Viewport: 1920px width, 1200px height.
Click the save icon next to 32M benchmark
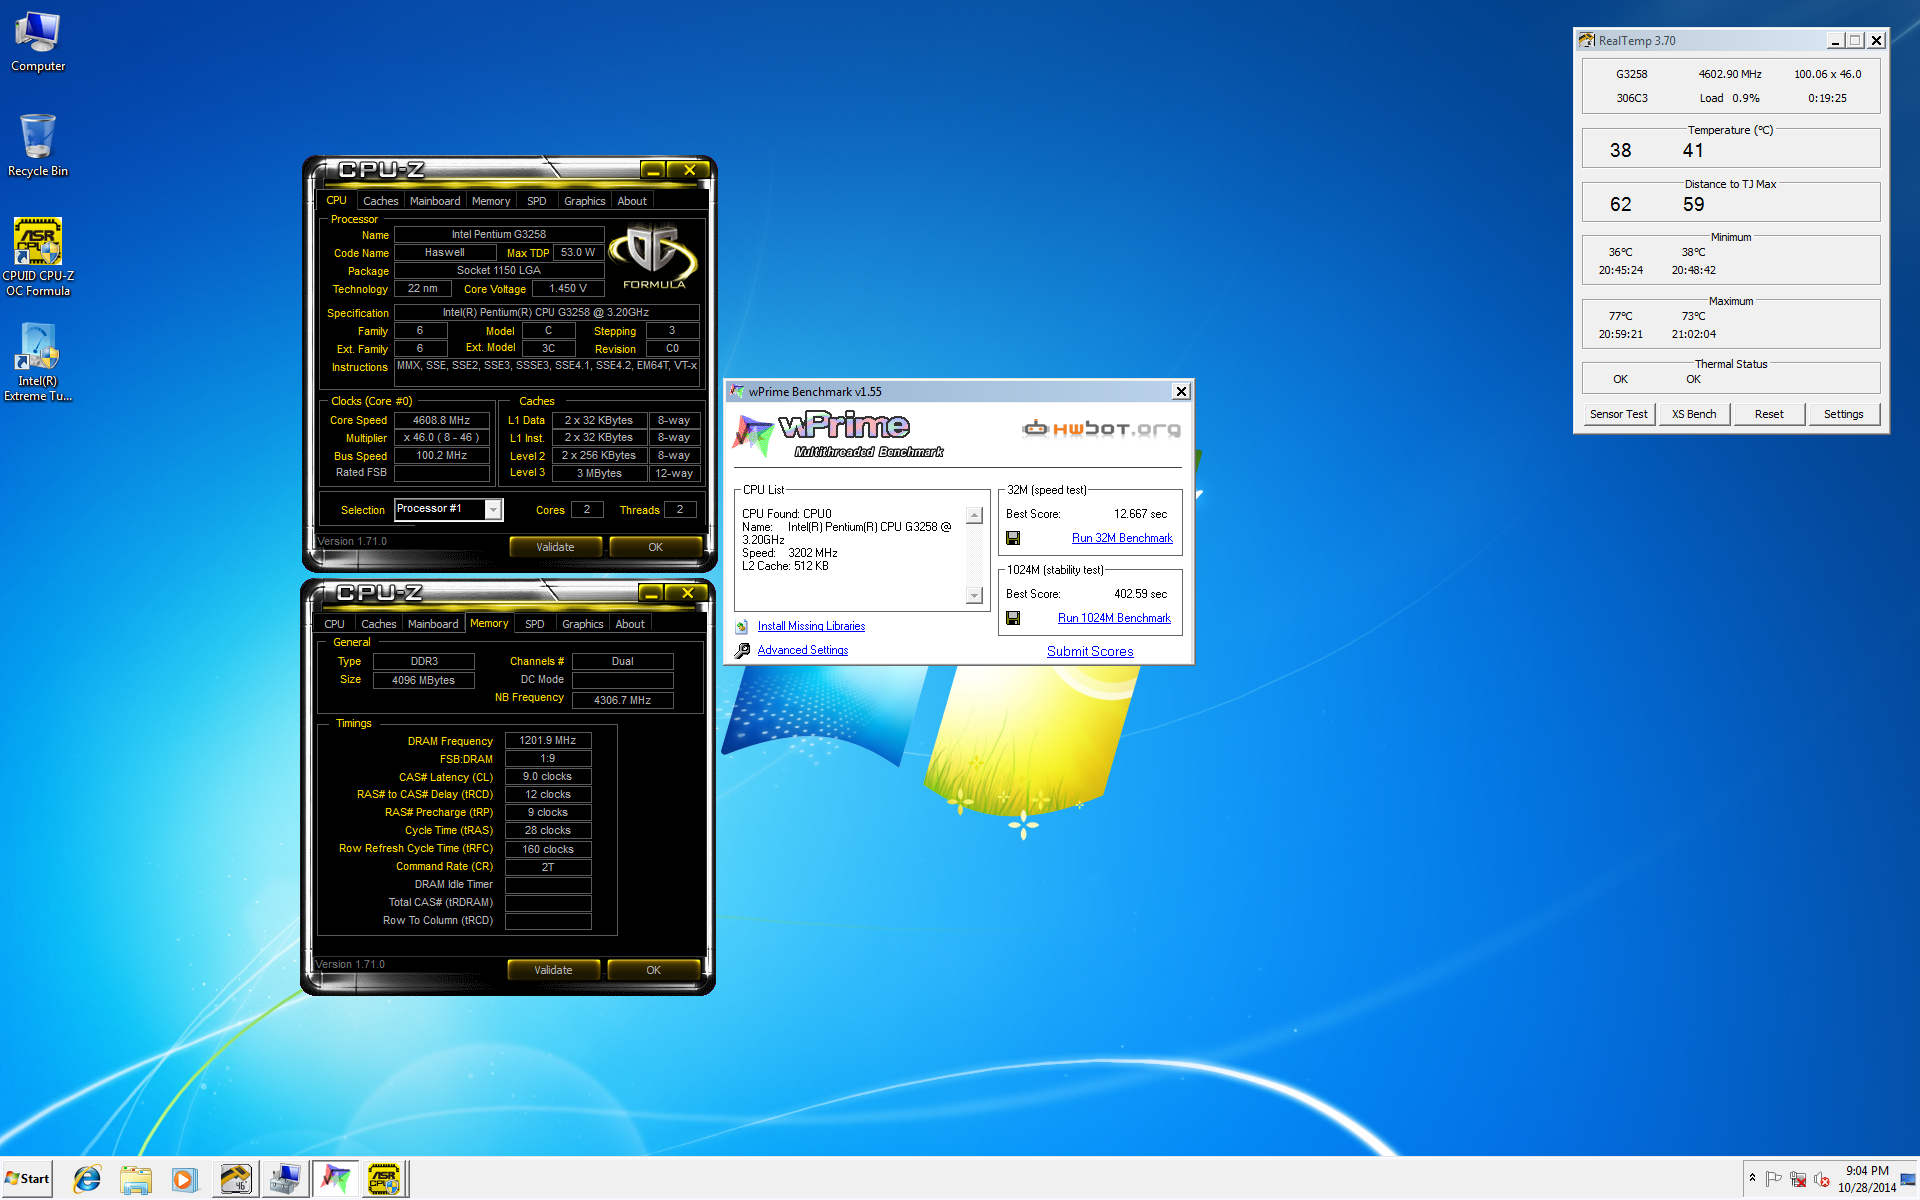pyautogui.click(x=1013, y=538)
